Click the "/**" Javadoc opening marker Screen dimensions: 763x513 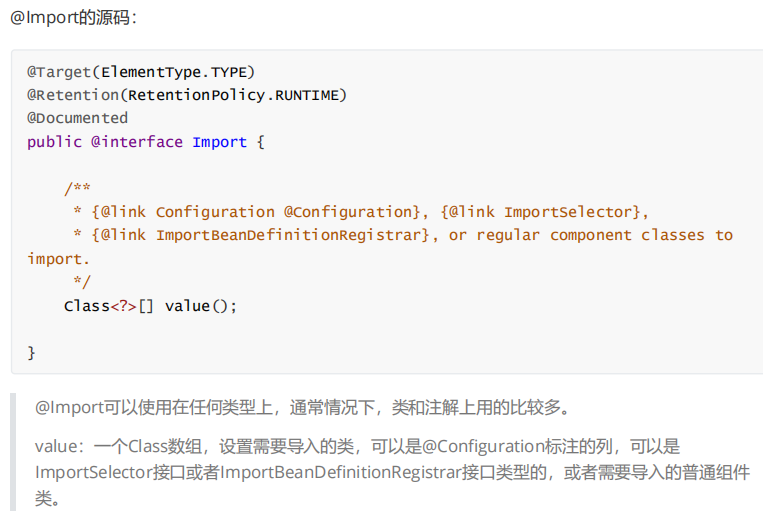tap(77, 189)
